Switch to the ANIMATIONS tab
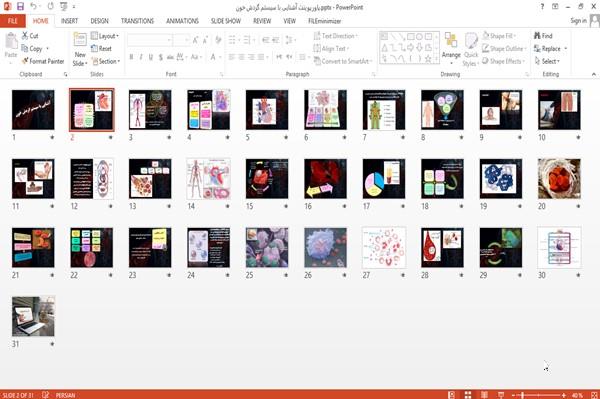 183,21
